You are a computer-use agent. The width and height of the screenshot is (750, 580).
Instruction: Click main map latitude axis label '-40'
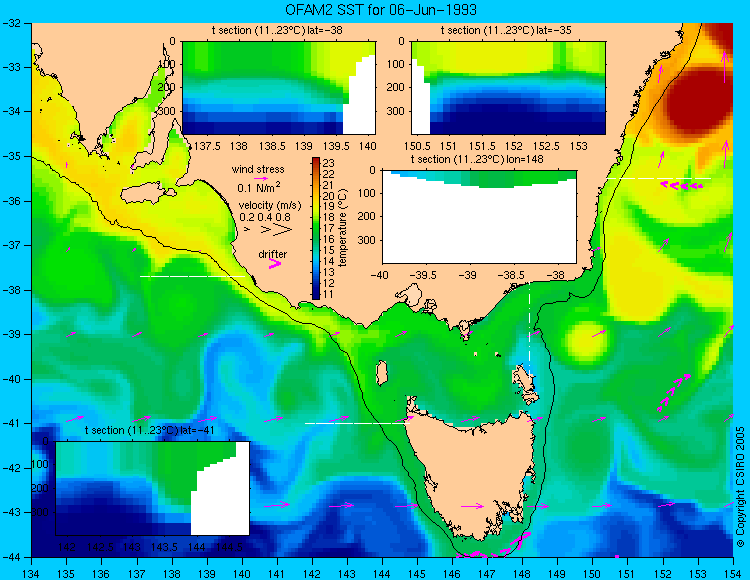(11, 379)
